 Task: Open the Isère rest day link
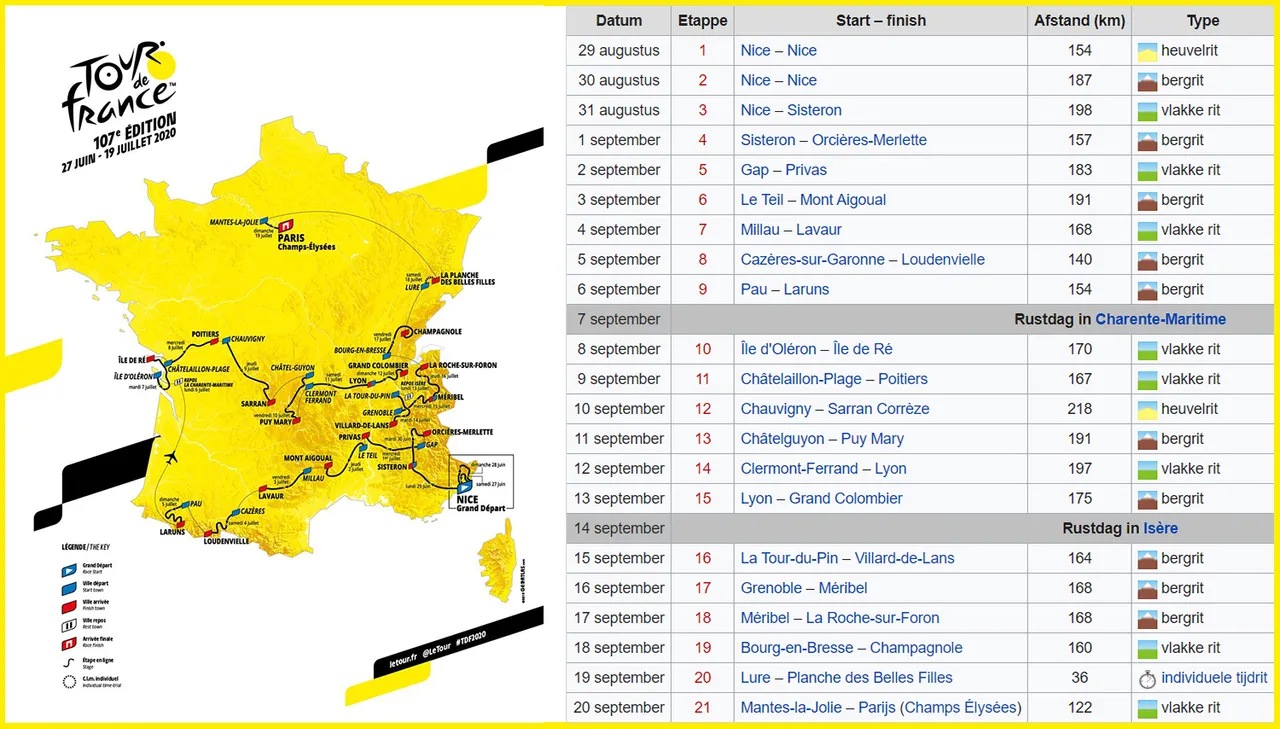pos(1160,528)
